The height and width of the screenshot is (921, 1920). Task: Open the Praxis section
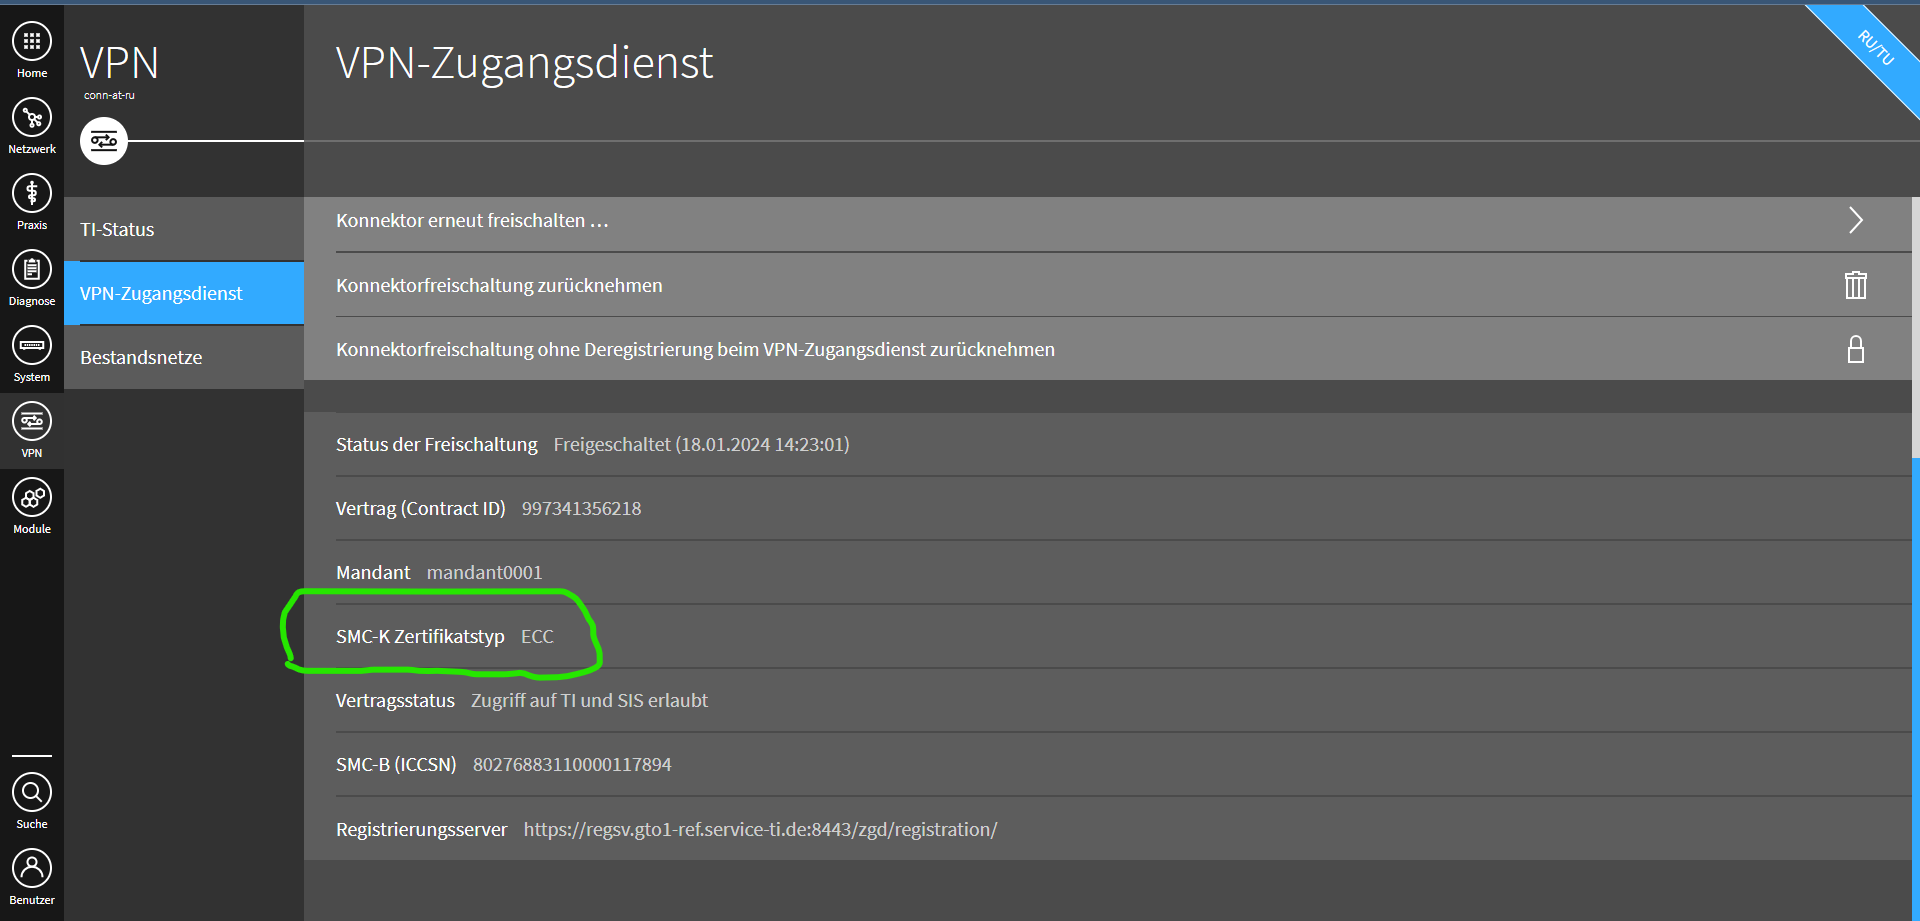click(32, 194)
